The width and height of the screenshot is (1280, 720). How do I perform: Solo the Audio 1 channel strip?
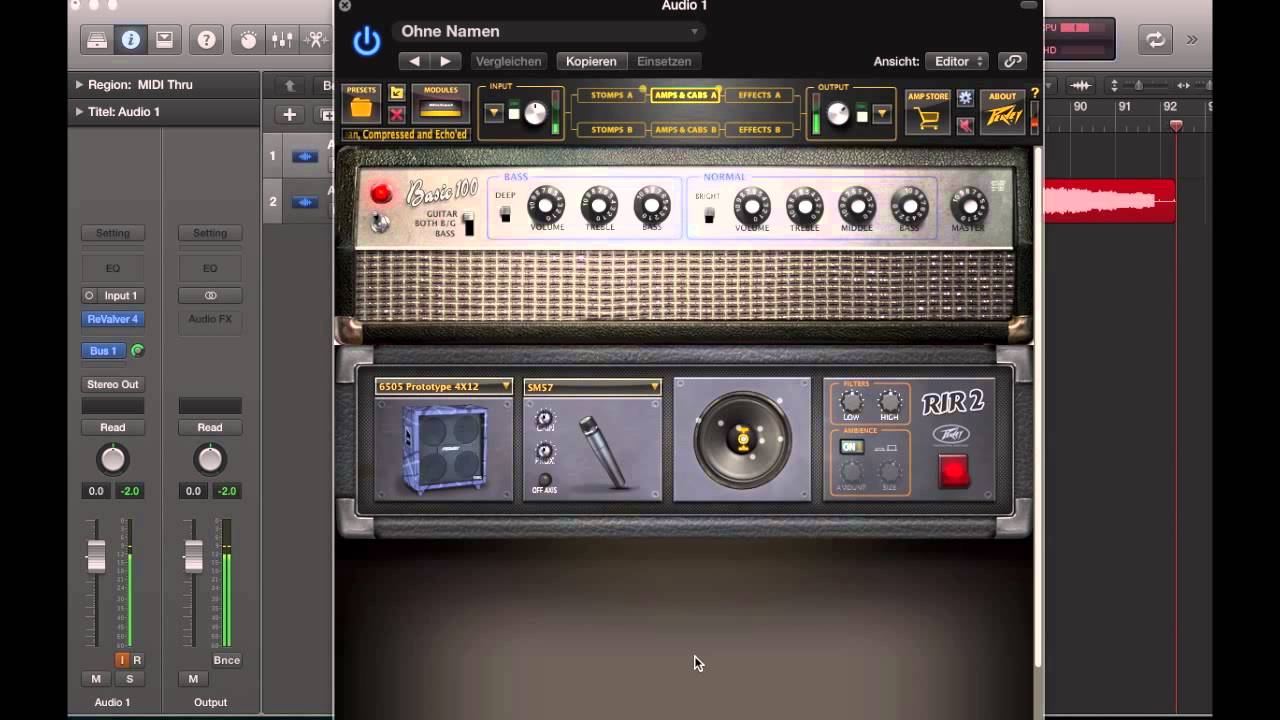click(x=129, y=679)
